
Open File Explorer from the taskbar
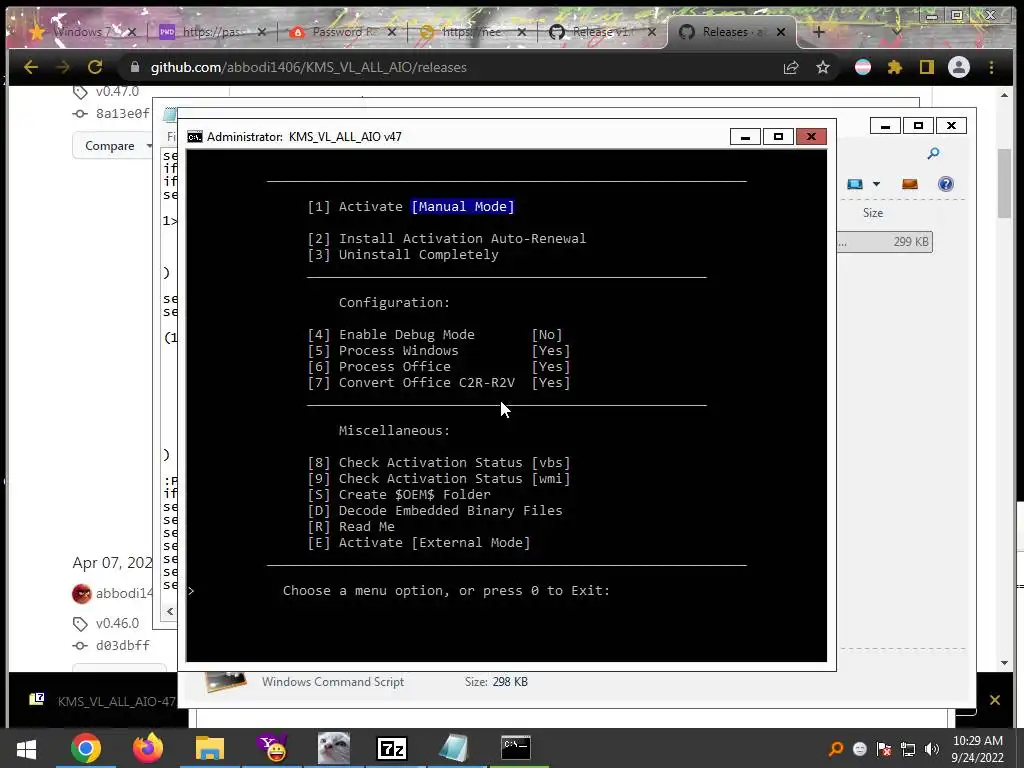[210, 748]
